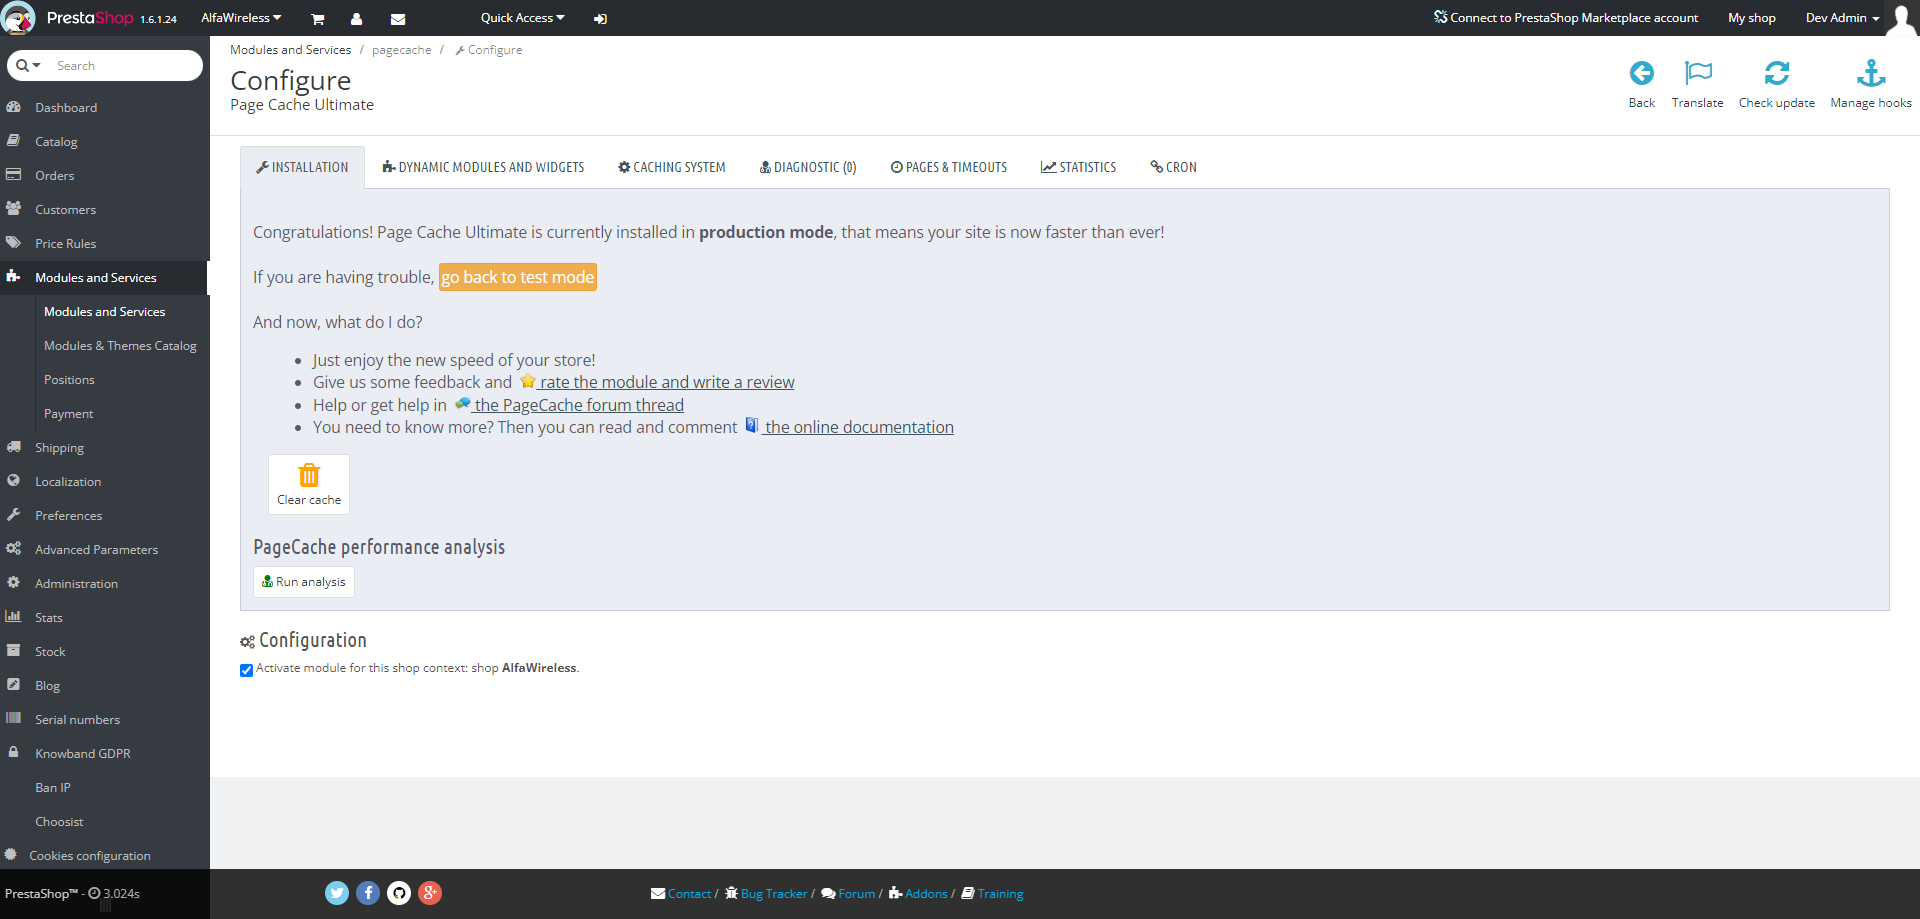The width and height of the screenshot is (1920, 919).
Task: Click the Manage hooks anchor icon
Action: [1871, 73]
